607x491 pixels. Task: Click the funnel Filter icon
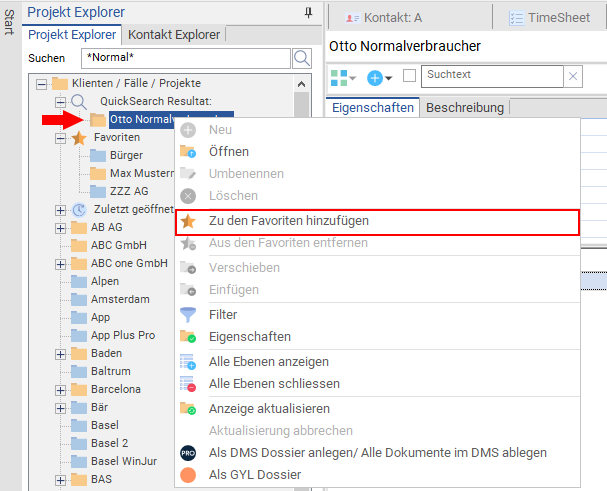point(188,315)
